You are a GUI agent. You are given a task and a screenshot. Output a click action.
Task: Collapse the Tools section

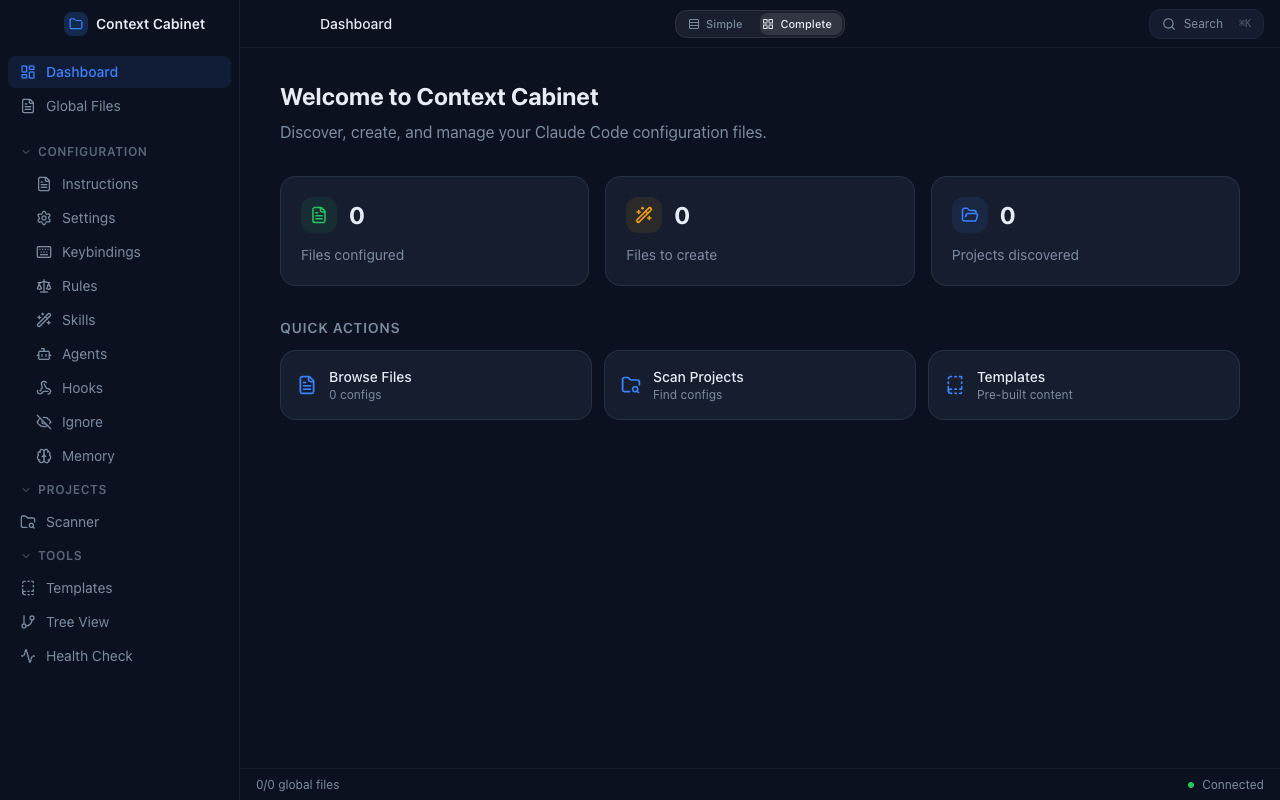click(x=25, y=555)
